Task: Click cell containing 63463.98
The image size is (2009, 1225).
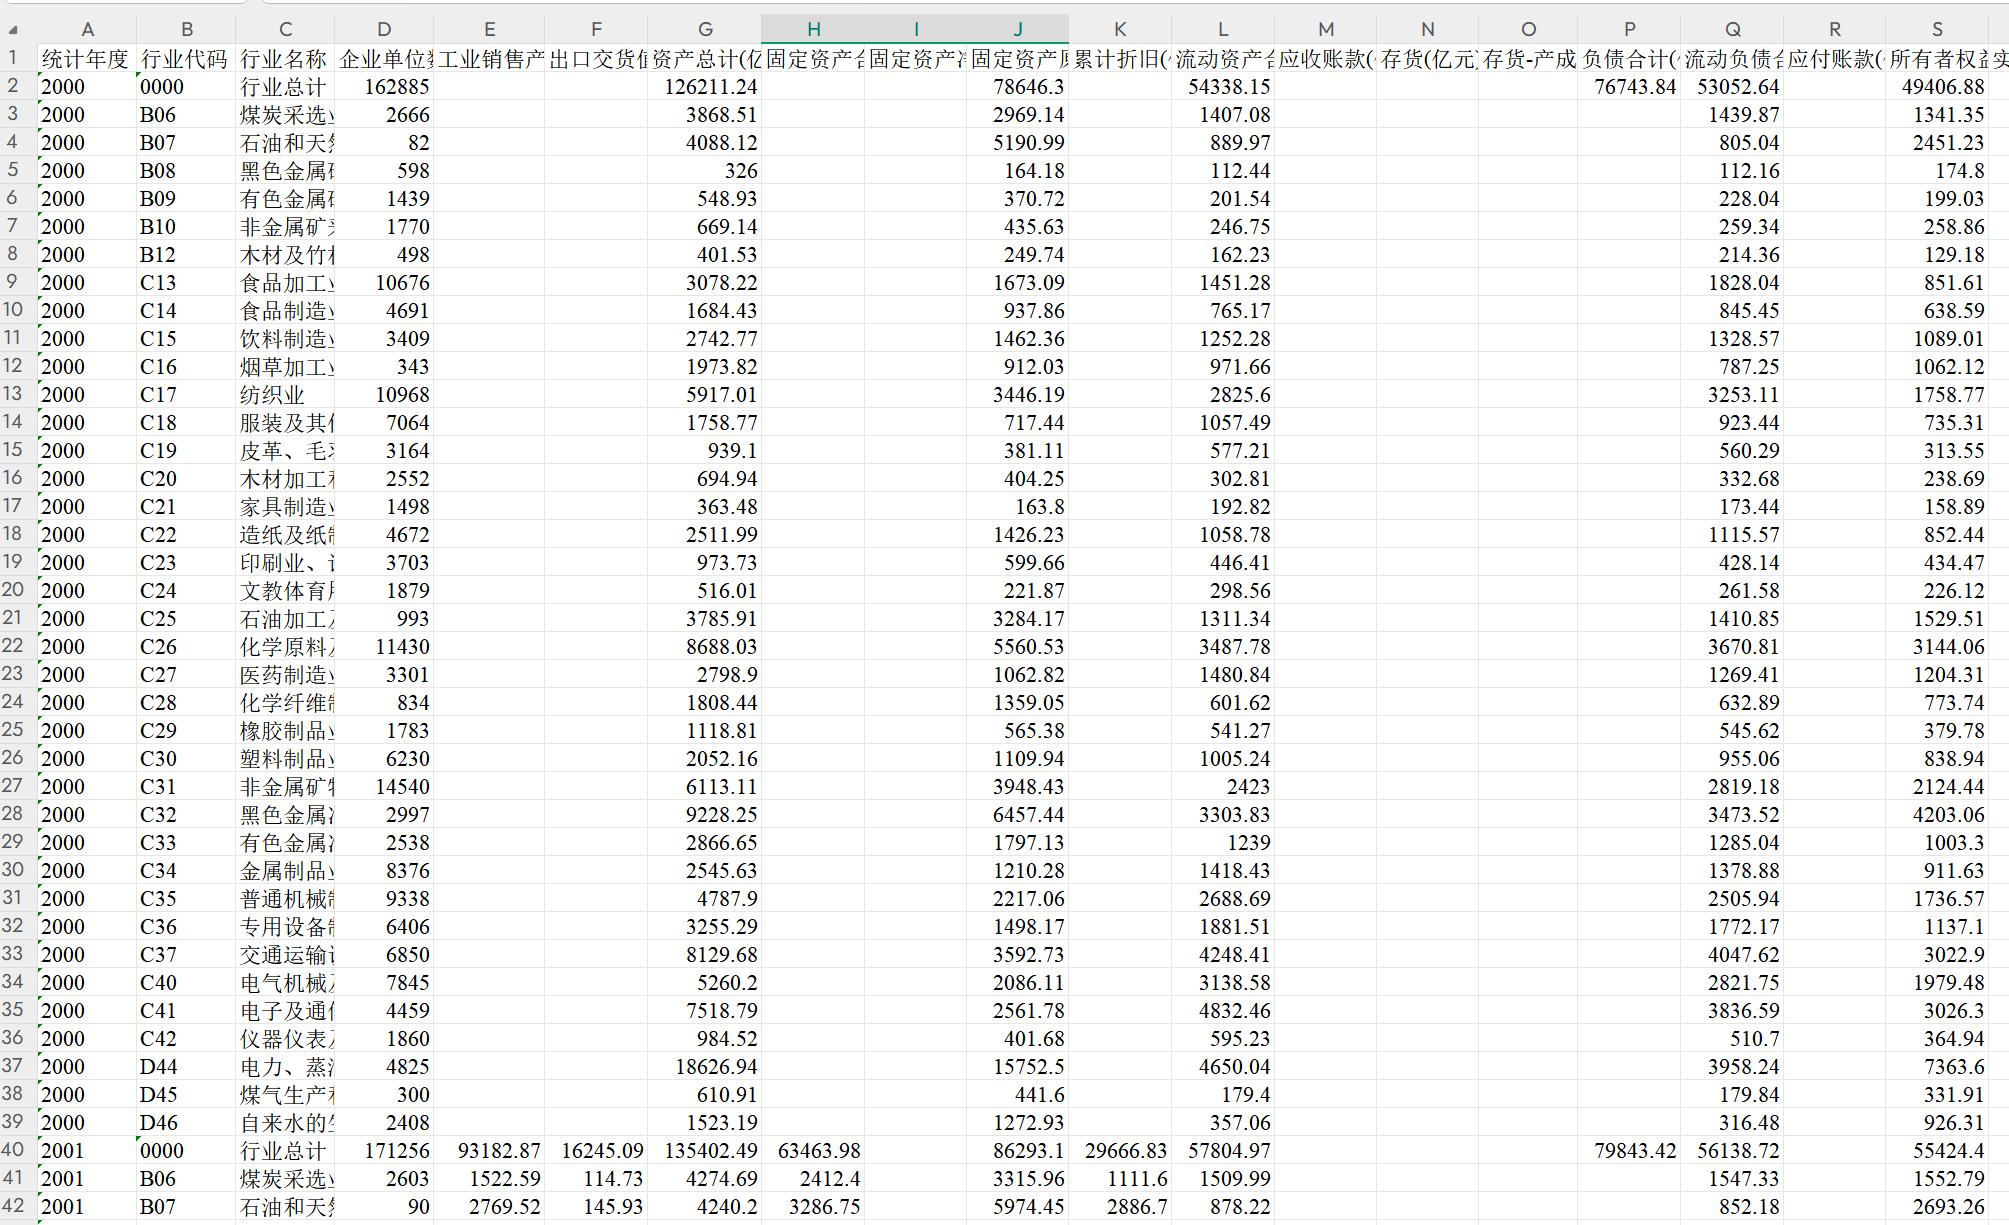Action: tap(818, 1151)
